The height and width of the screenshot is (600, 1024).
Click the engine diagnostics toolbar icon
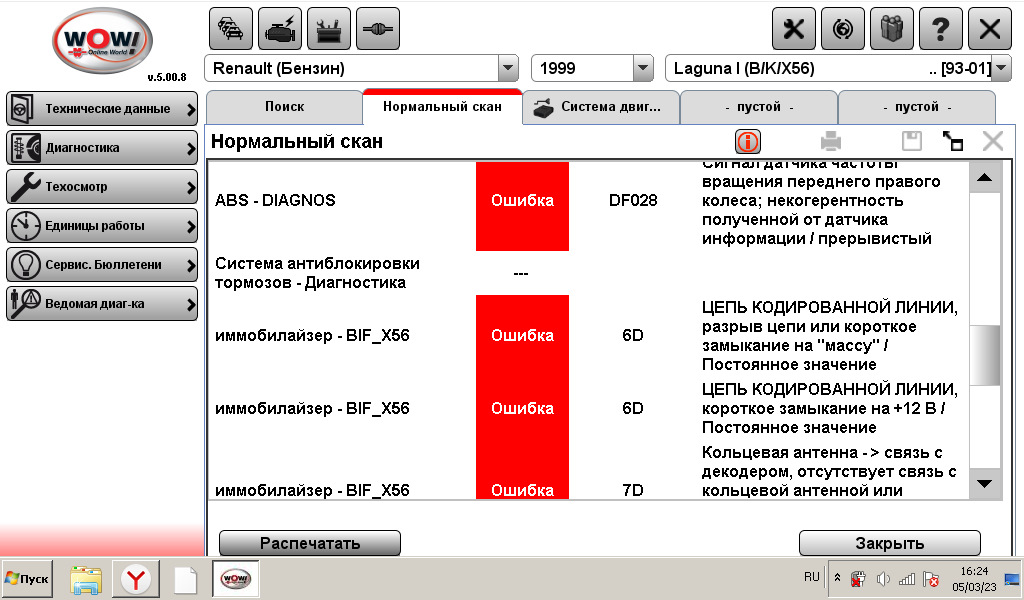pyautogui.click(x=280, y=29)
